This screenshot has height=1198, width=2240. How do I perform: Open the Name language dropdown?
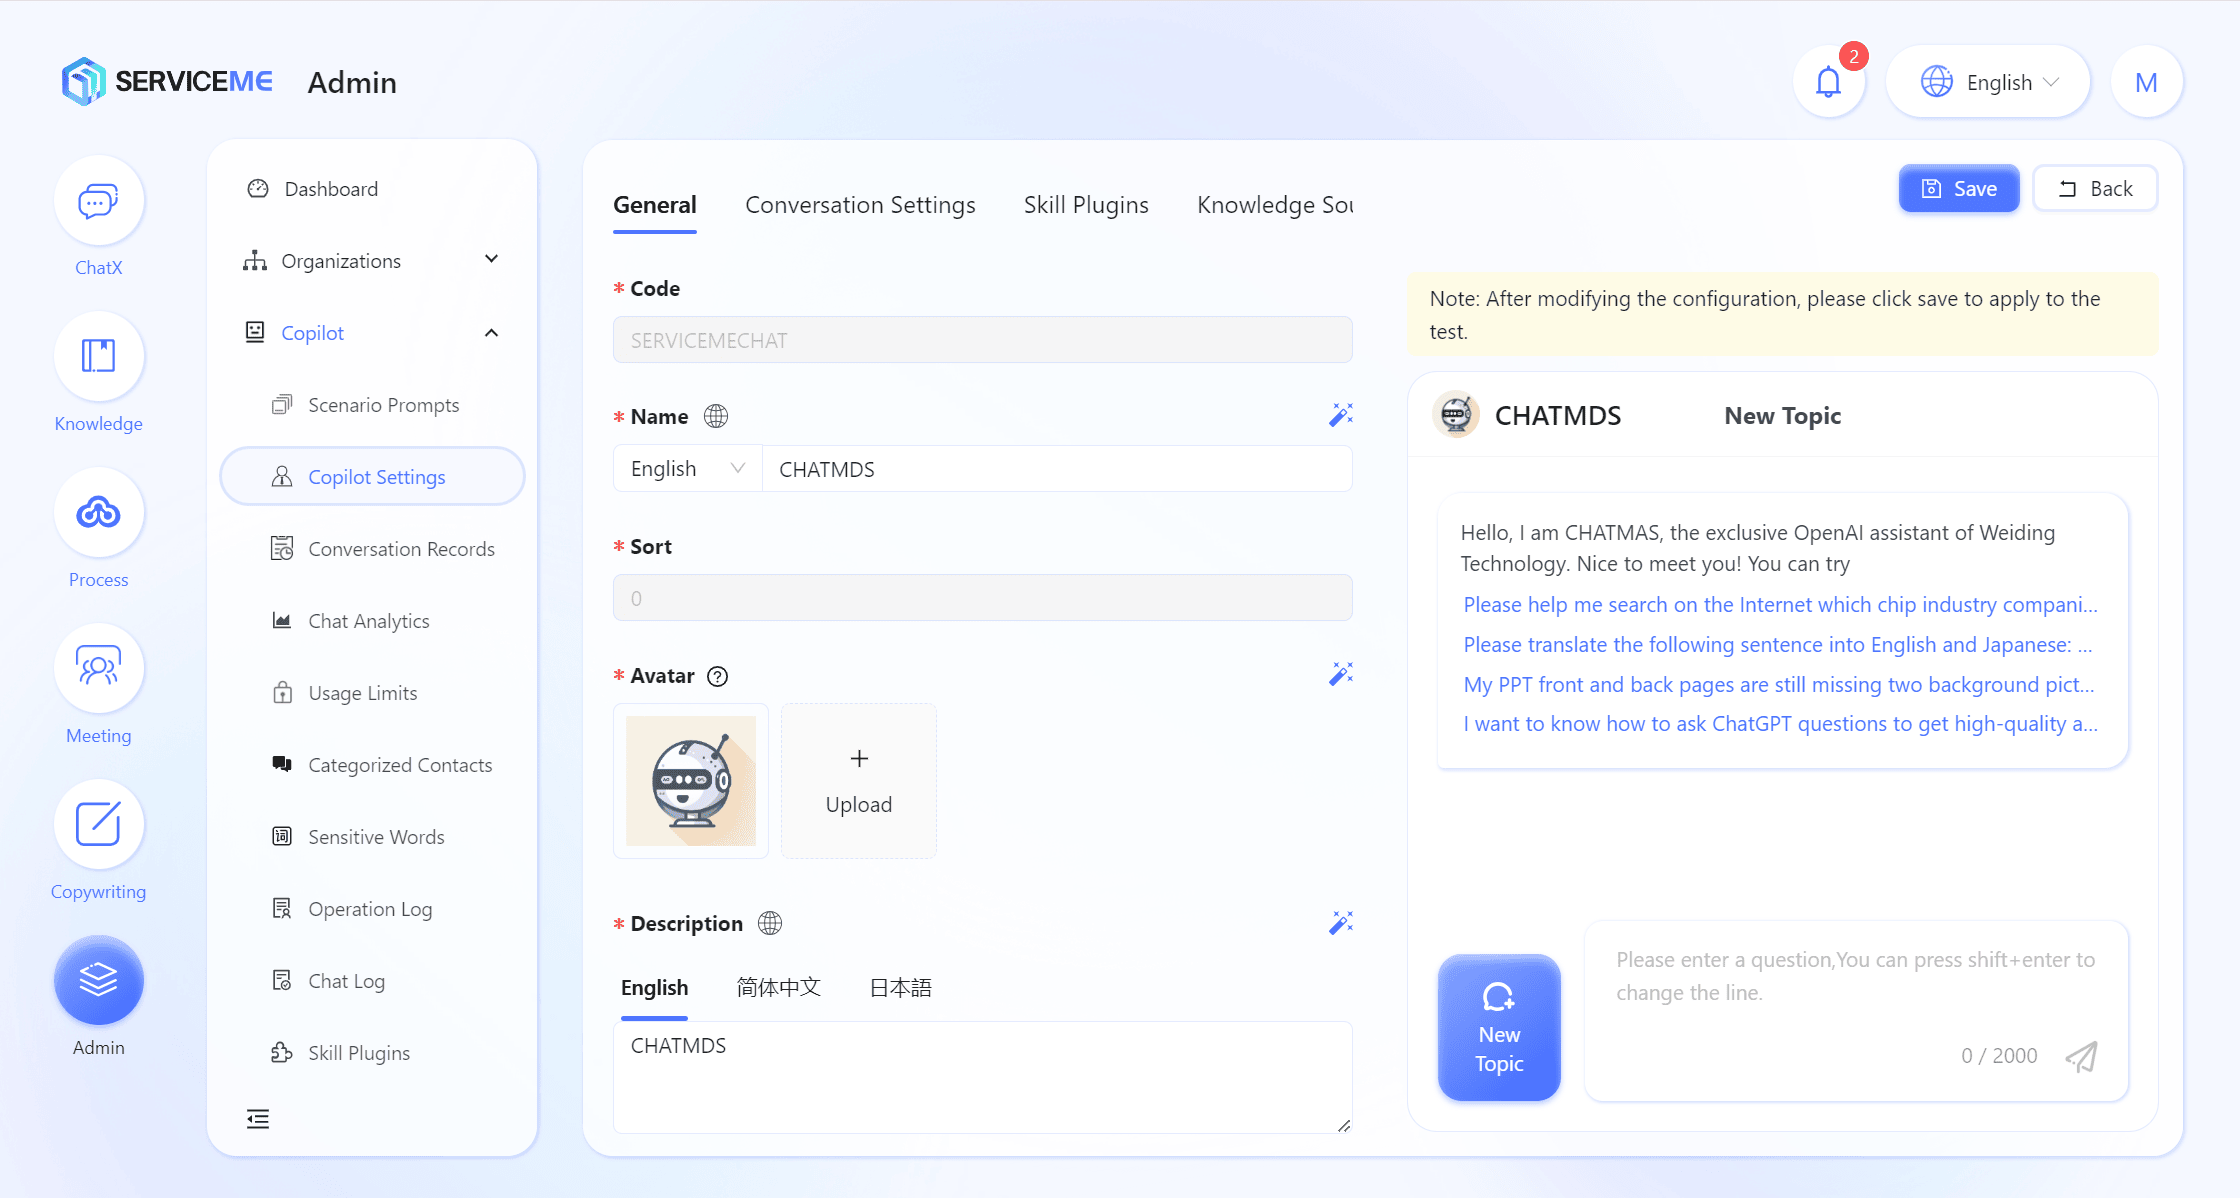click(x=687, y=469)
